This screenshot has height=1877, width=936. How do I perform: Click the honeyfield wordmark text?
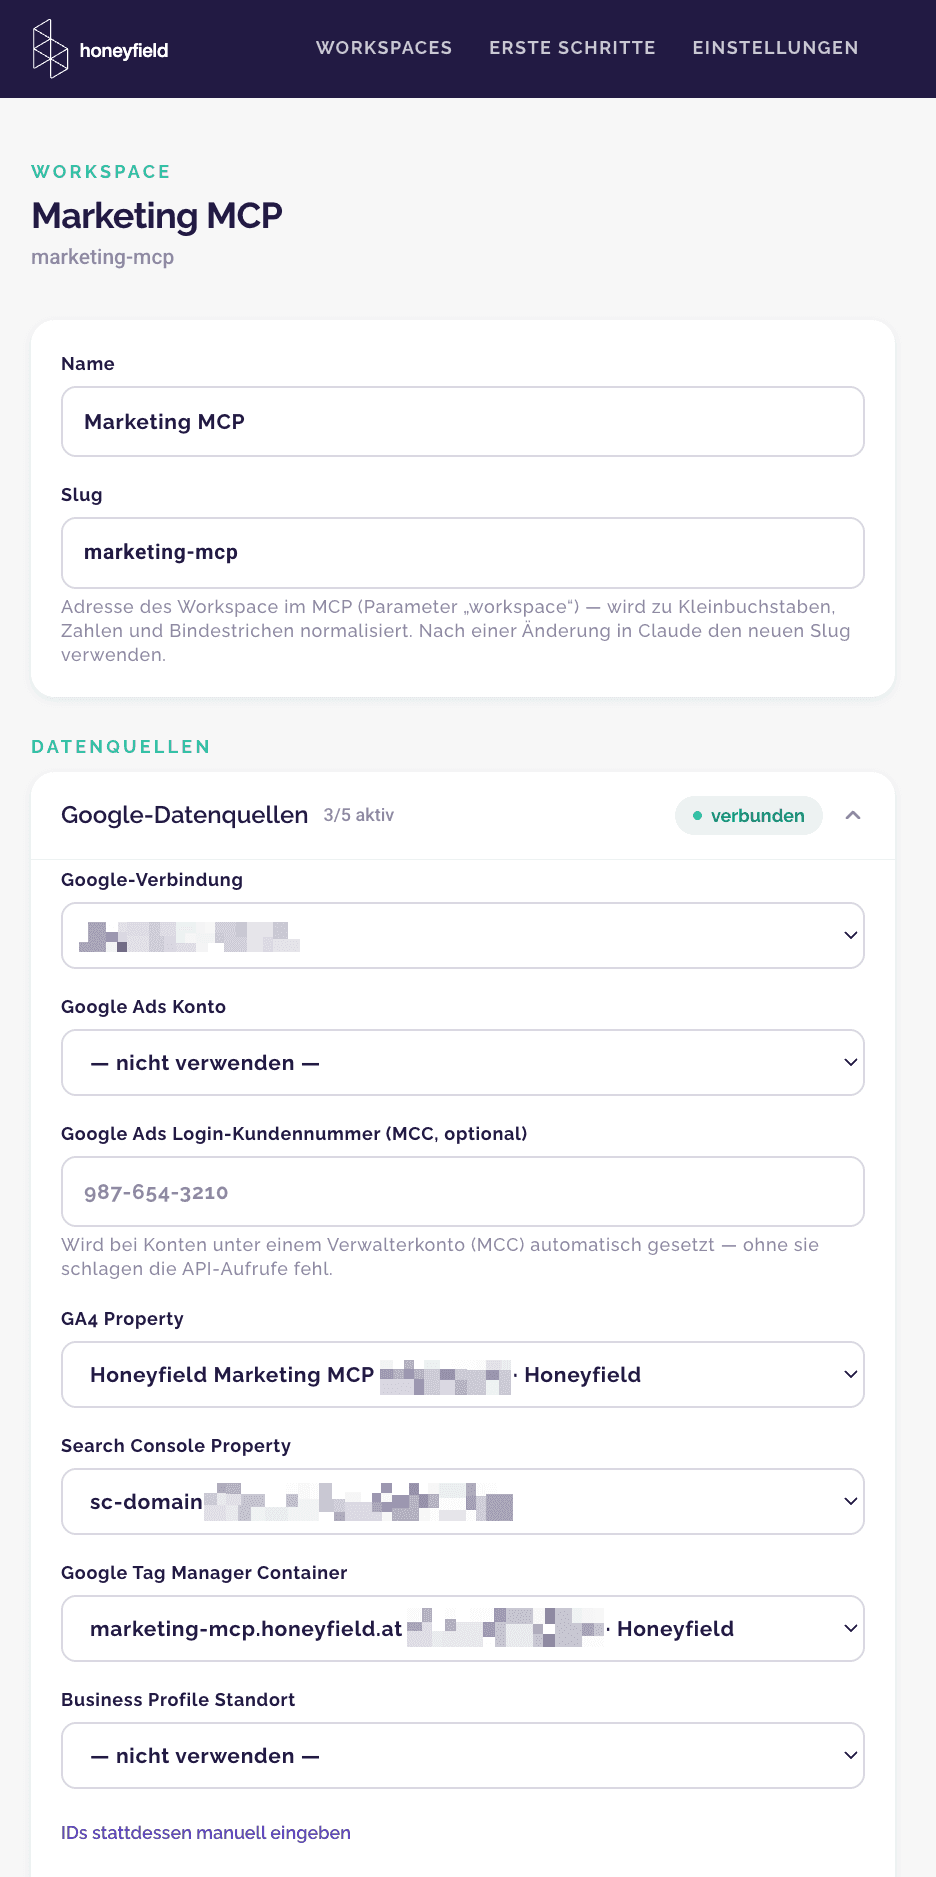click(124, 51)
